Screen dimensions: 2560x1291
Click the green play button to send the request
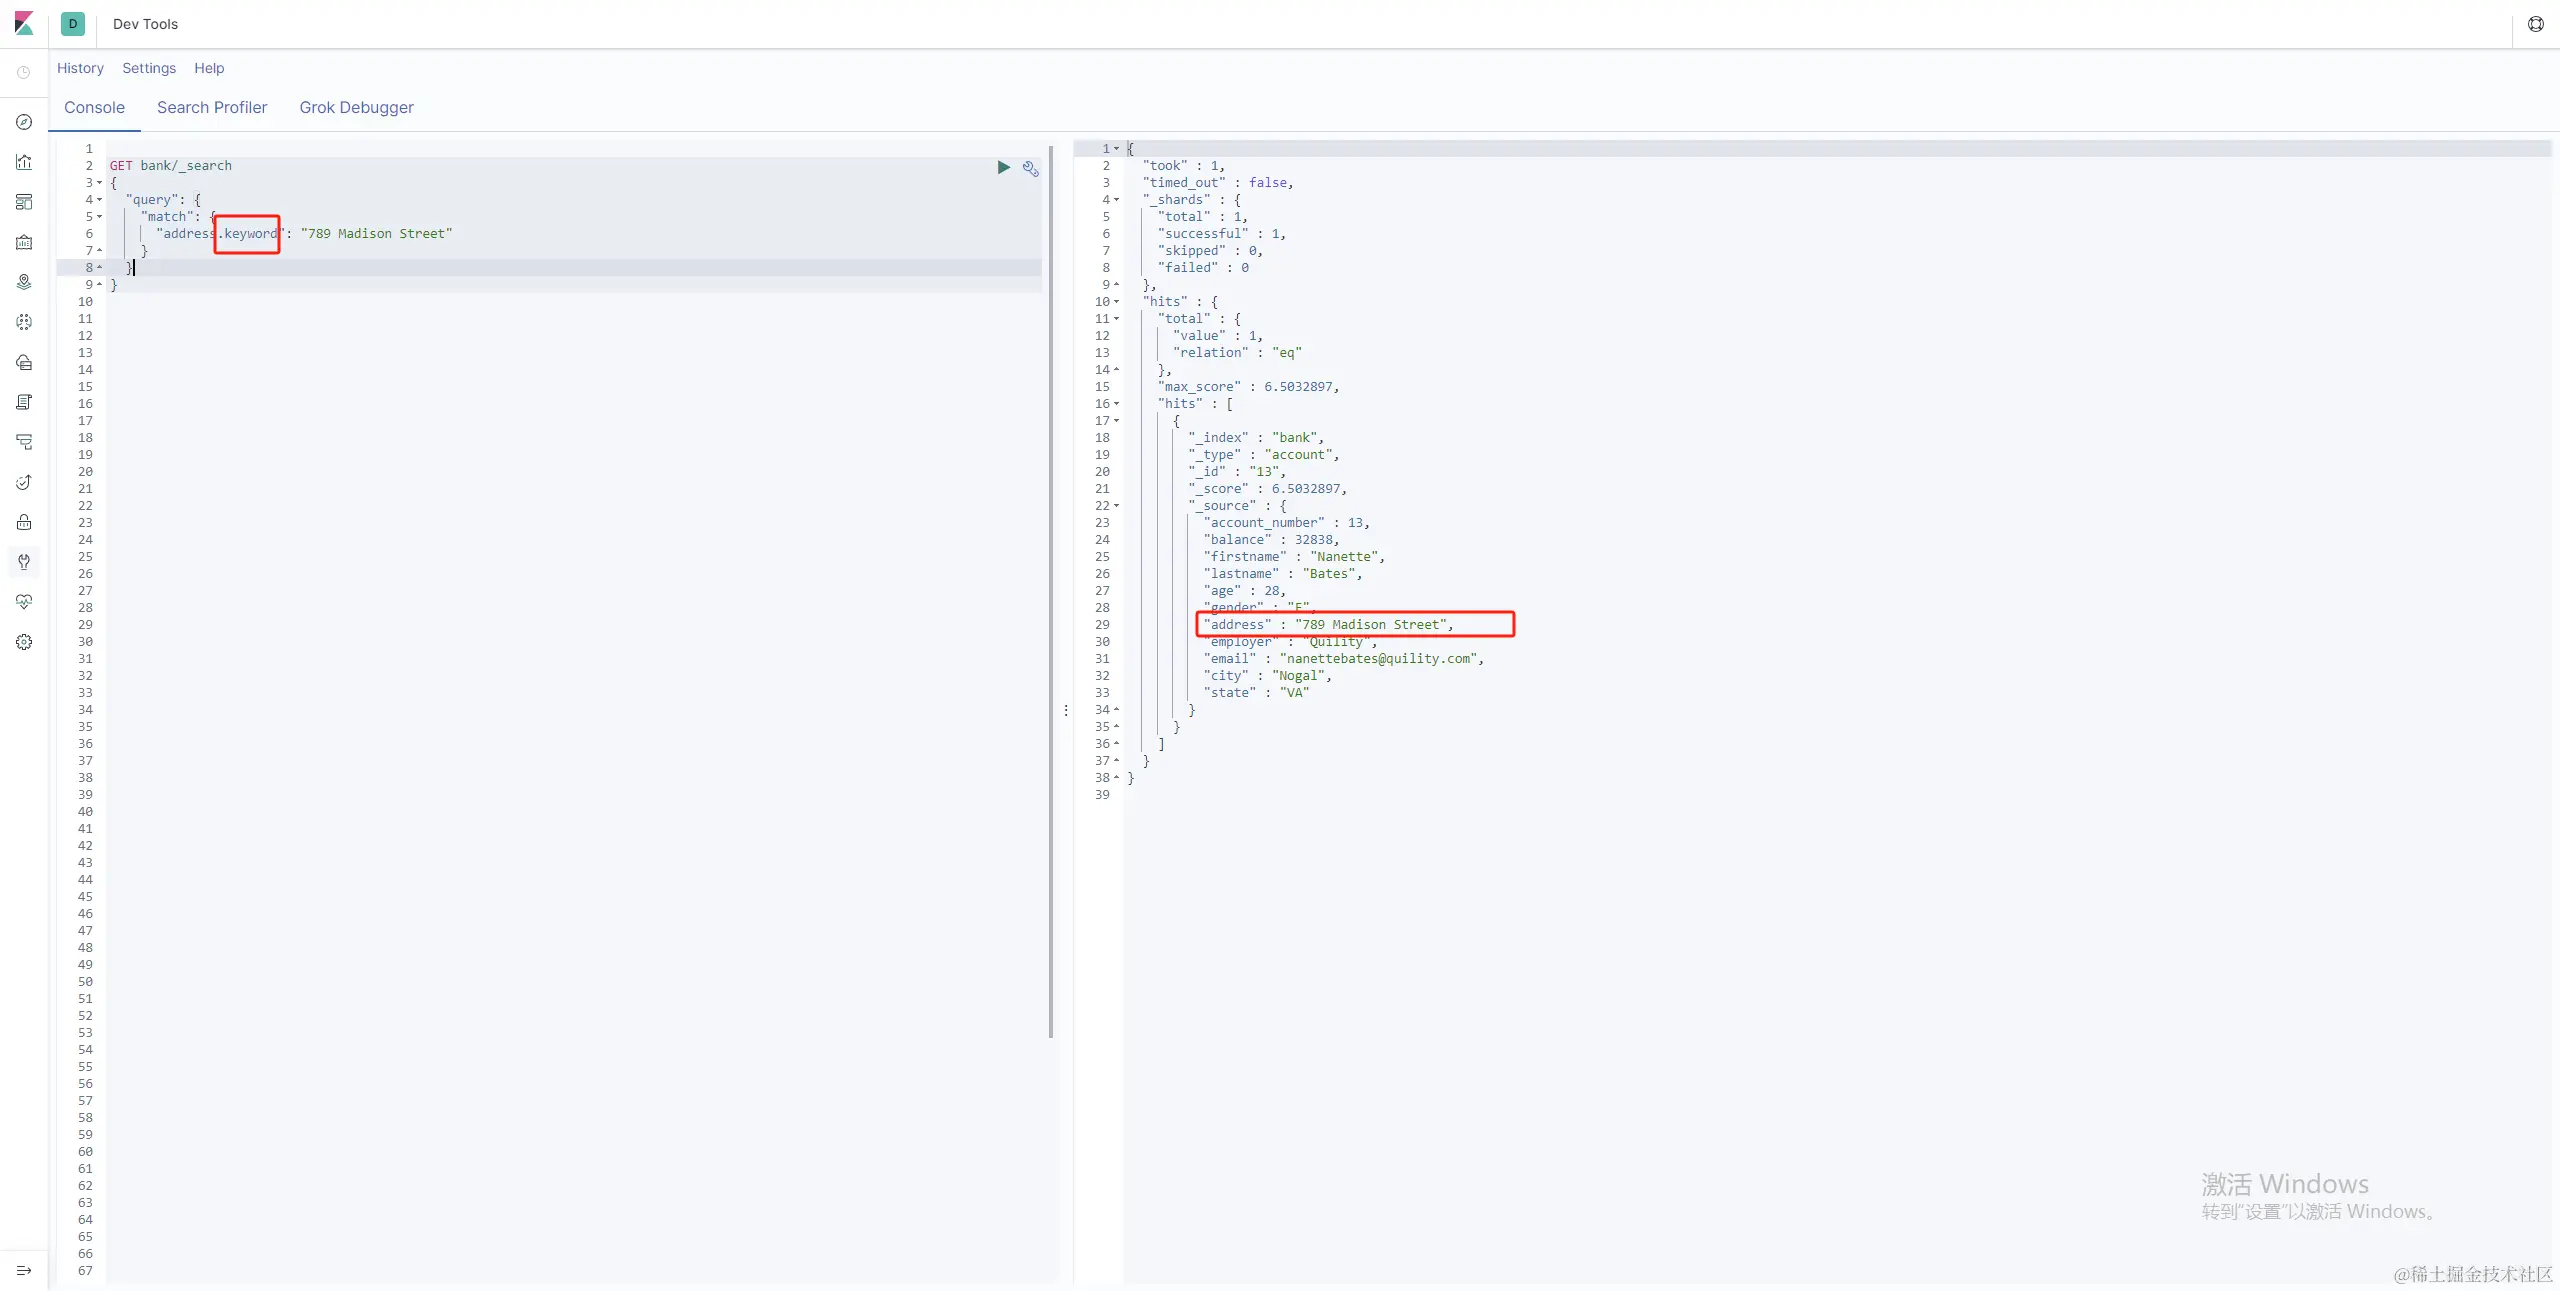(x=1003, y=167)
